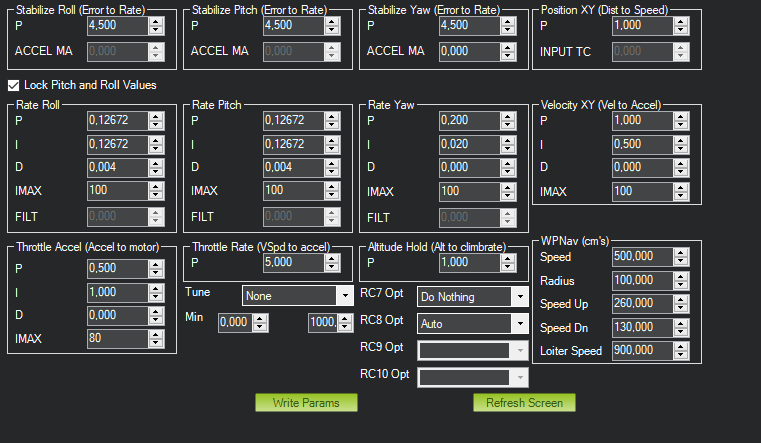Click WPNav Speed value field
Screen dimensions: 761x443
(643, 257)
